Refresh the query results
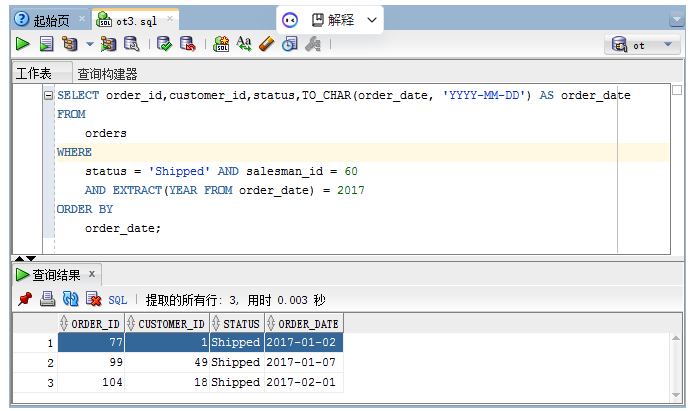 point(70,299)
